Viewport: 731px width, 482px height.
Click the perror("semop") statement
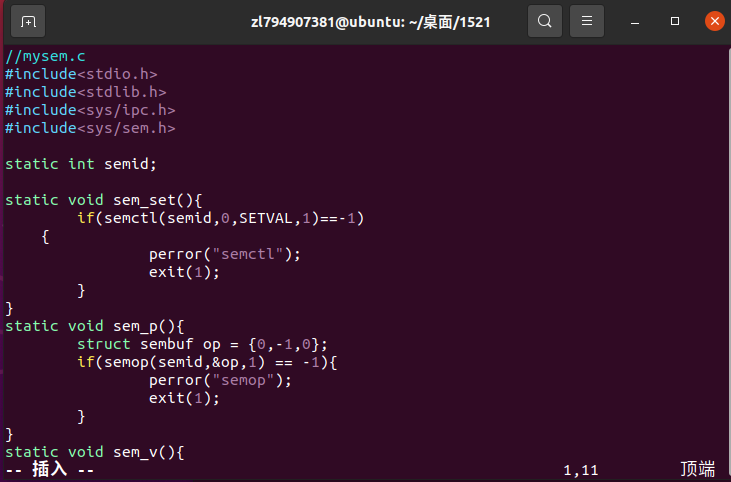point(220,380)
